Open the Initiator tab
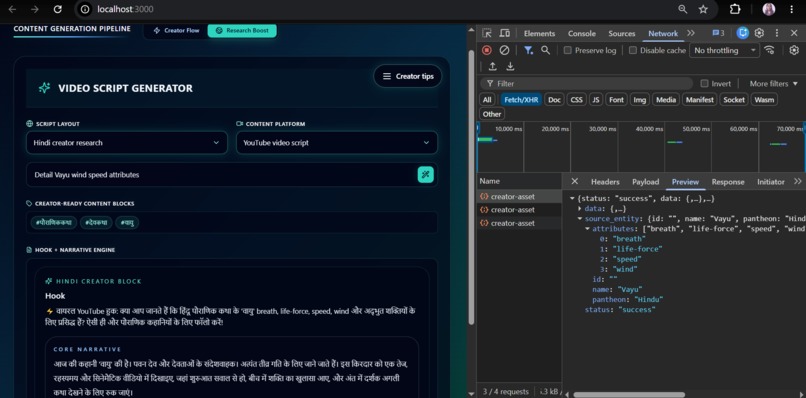This screenshot has height=398, width=806. pyautogui.click(x=771, y=182)
